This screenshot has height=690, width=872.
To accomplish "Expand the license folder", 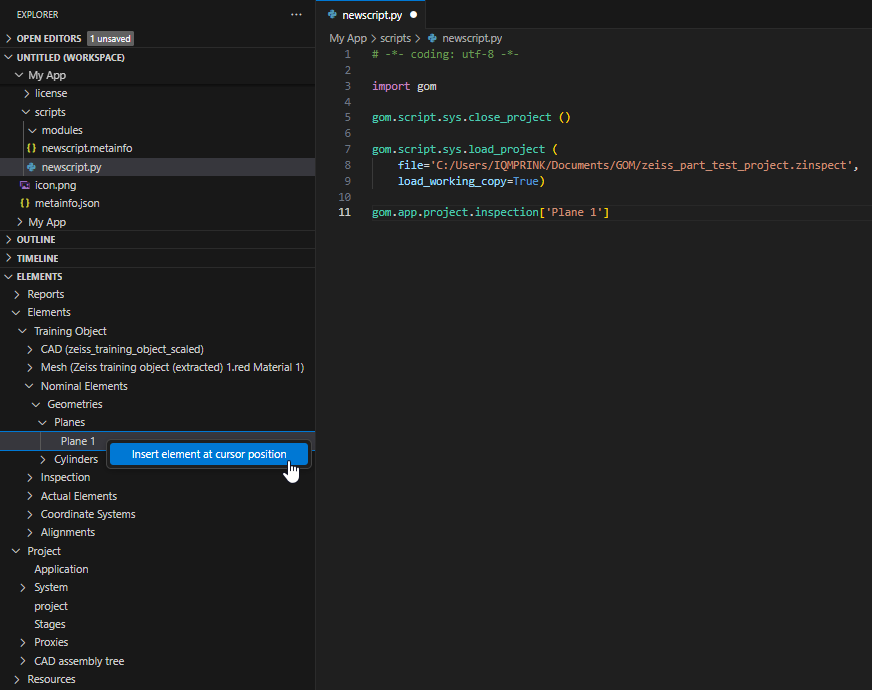I will point(27,93).
